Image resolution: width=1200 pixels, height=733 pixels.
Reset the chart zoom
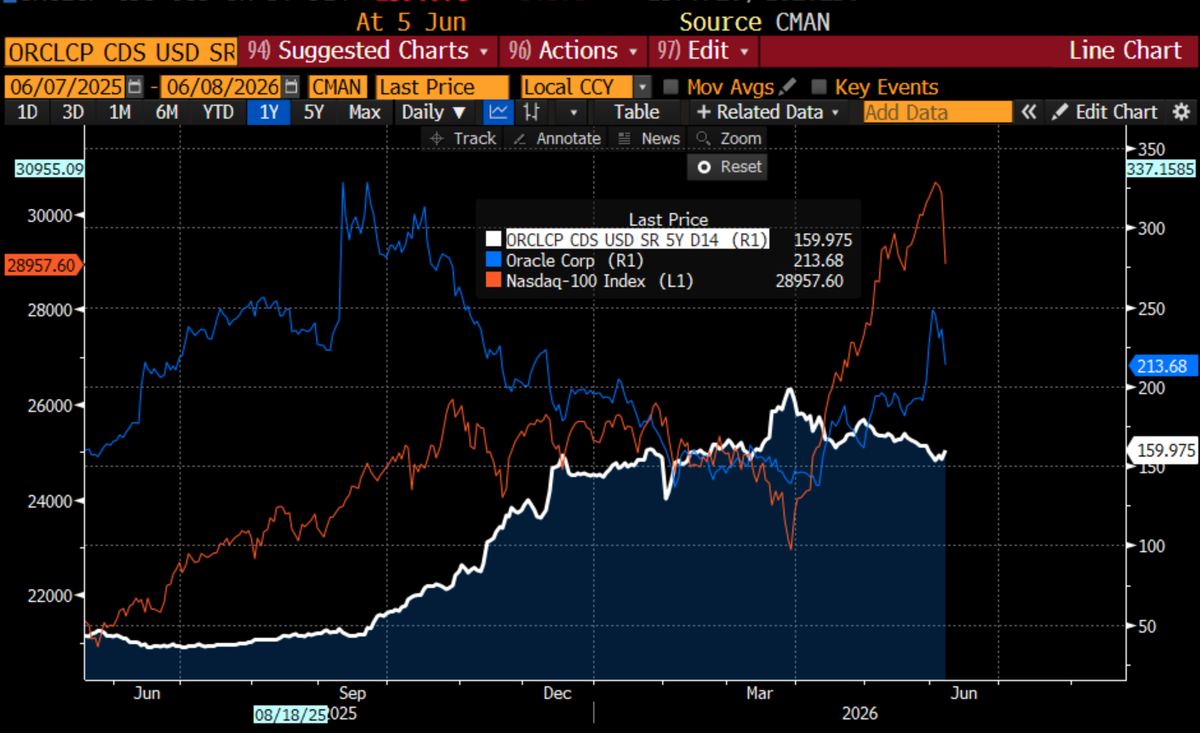[x=728, y=167]
